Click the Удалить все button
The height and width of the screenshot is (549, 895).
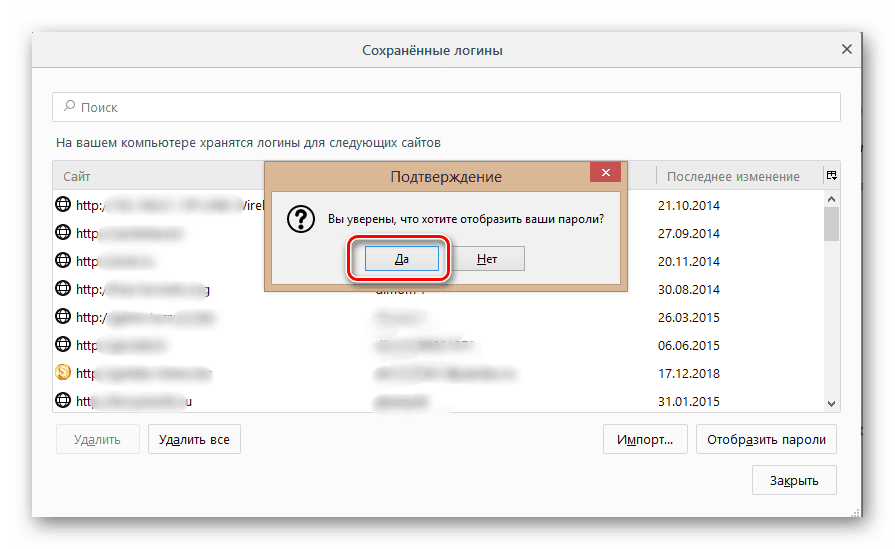coord(194,439)
